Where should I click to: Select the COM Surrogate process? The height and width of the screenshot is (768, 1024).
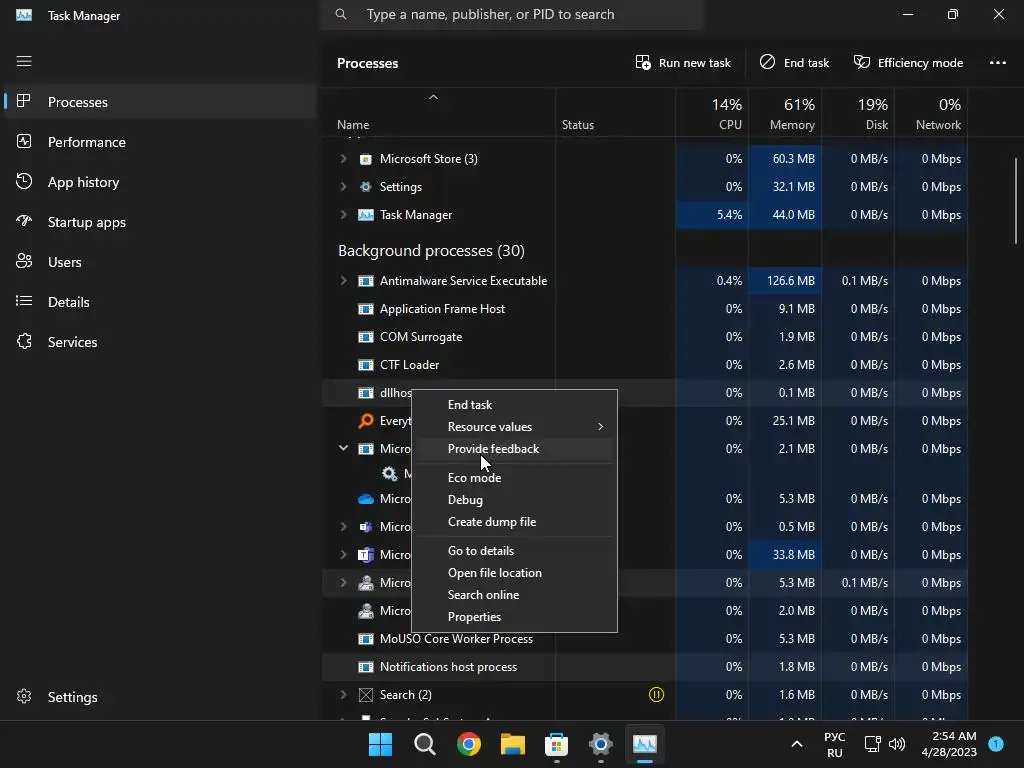point(645,337)
